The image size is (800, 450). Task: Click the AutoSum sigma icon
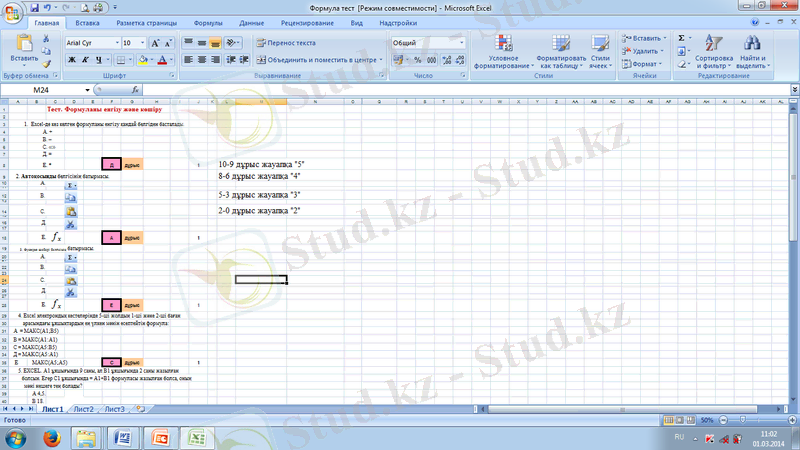point(683,37)
